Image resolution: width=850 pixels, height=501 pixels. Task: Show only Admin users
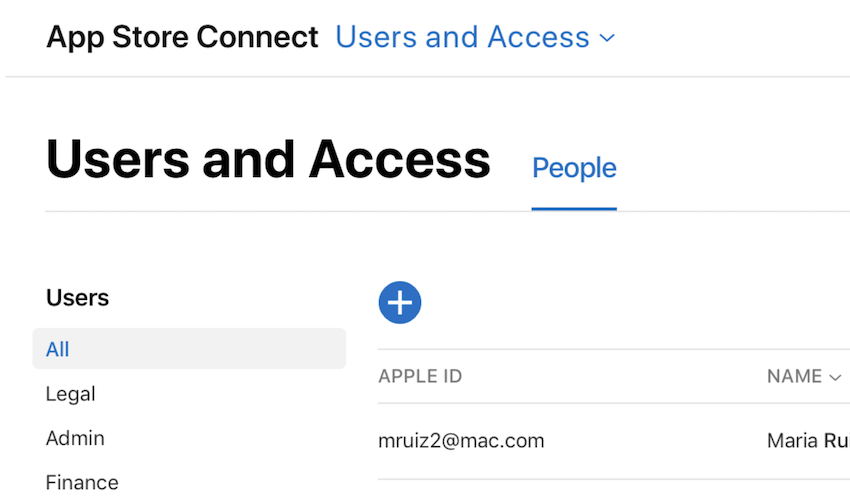(75, 438)
